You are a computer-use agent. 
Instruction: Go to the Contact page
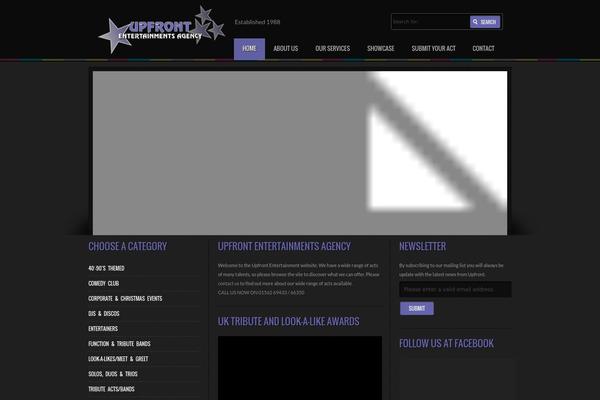click(483, 49)
